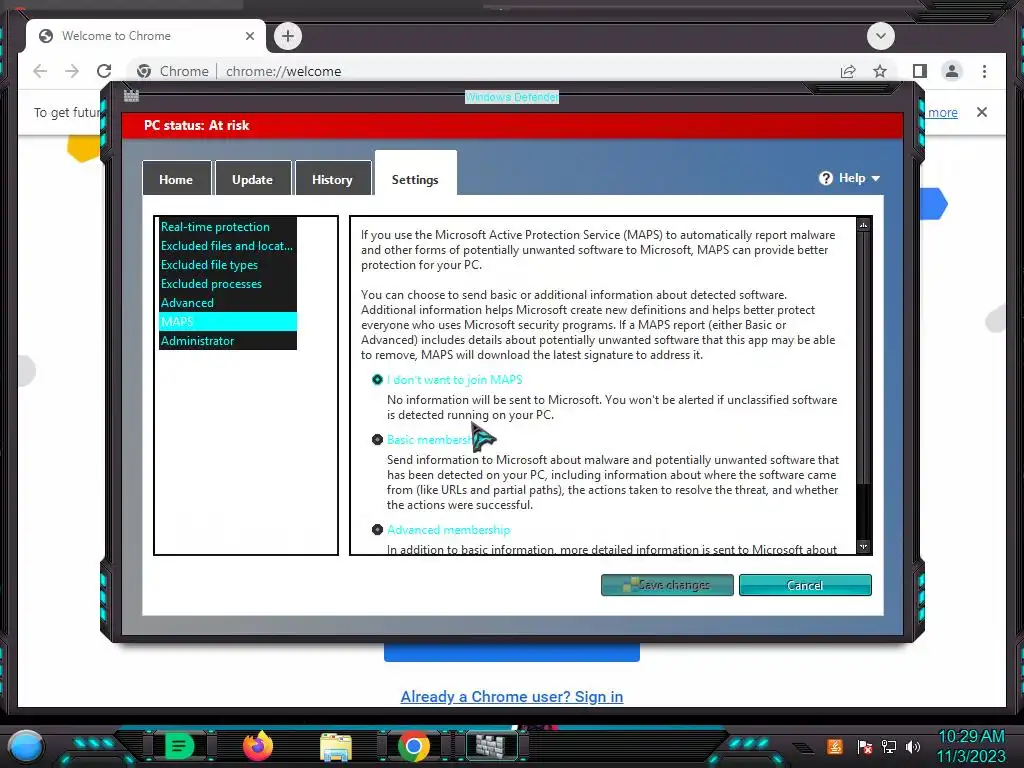
Task: Switch to the History tab
Action: [x=332, y=179]
